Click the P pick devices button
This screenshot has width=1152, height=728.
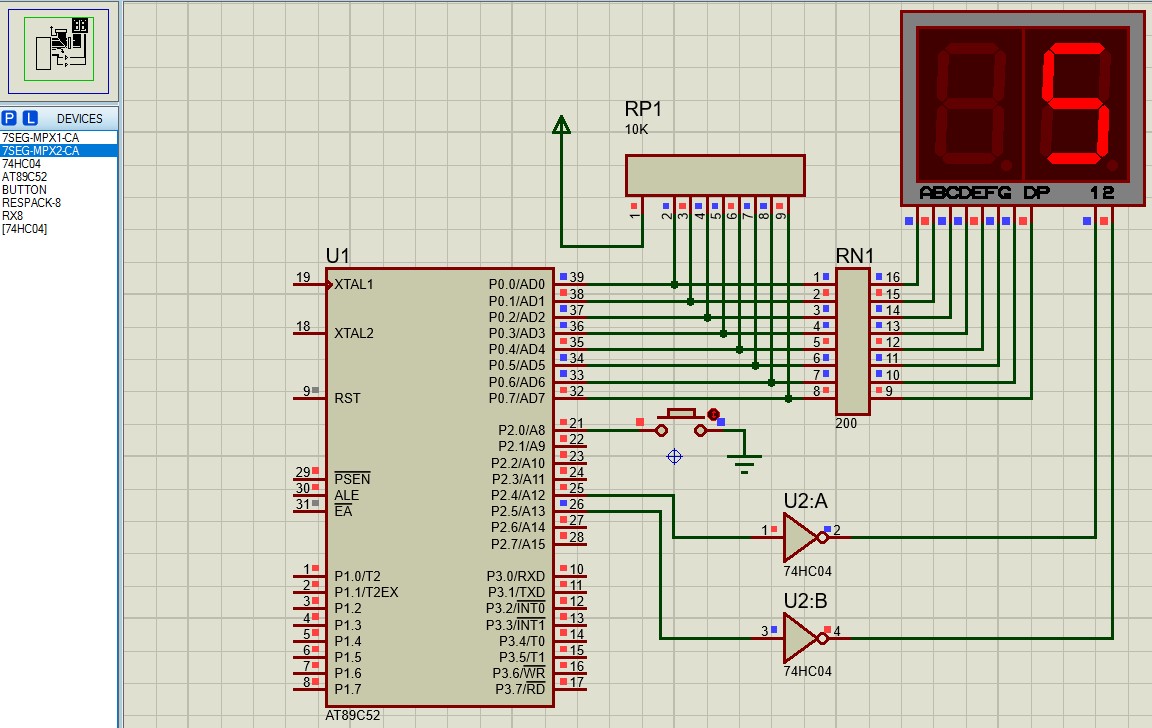[10, 118]
